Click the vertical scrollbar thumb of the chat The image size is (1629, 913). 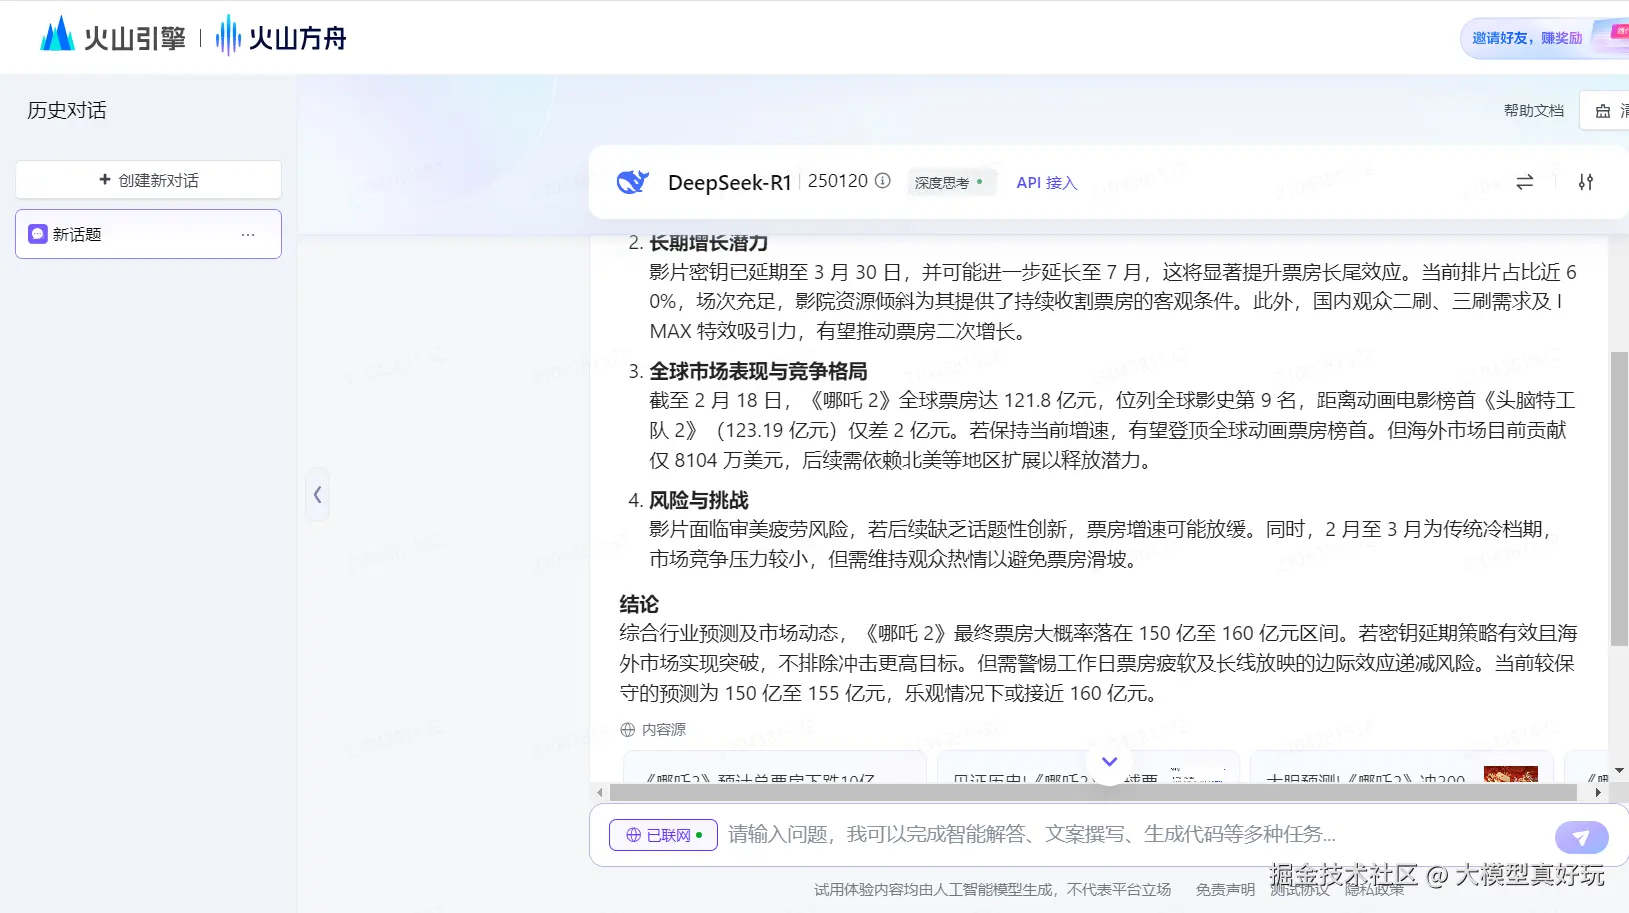point(1619,498)
